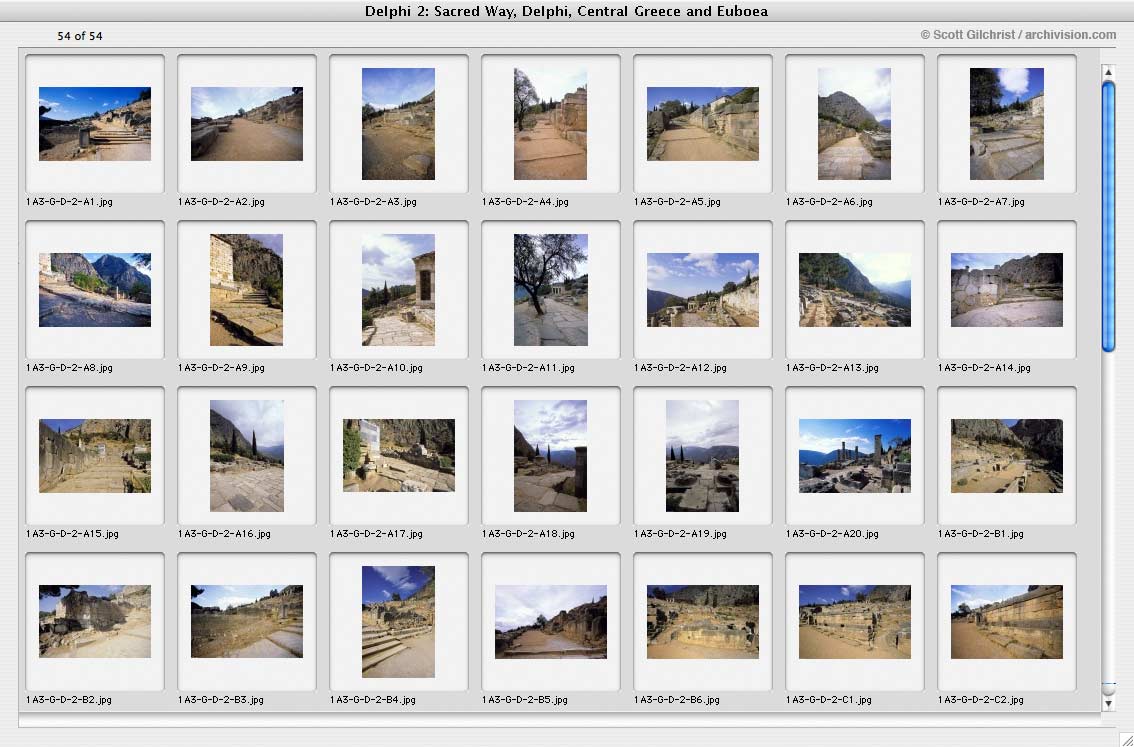Screen dimensions: 1134x747
Task: Click the "54 of 54" image counter
Action: [80, 36]
